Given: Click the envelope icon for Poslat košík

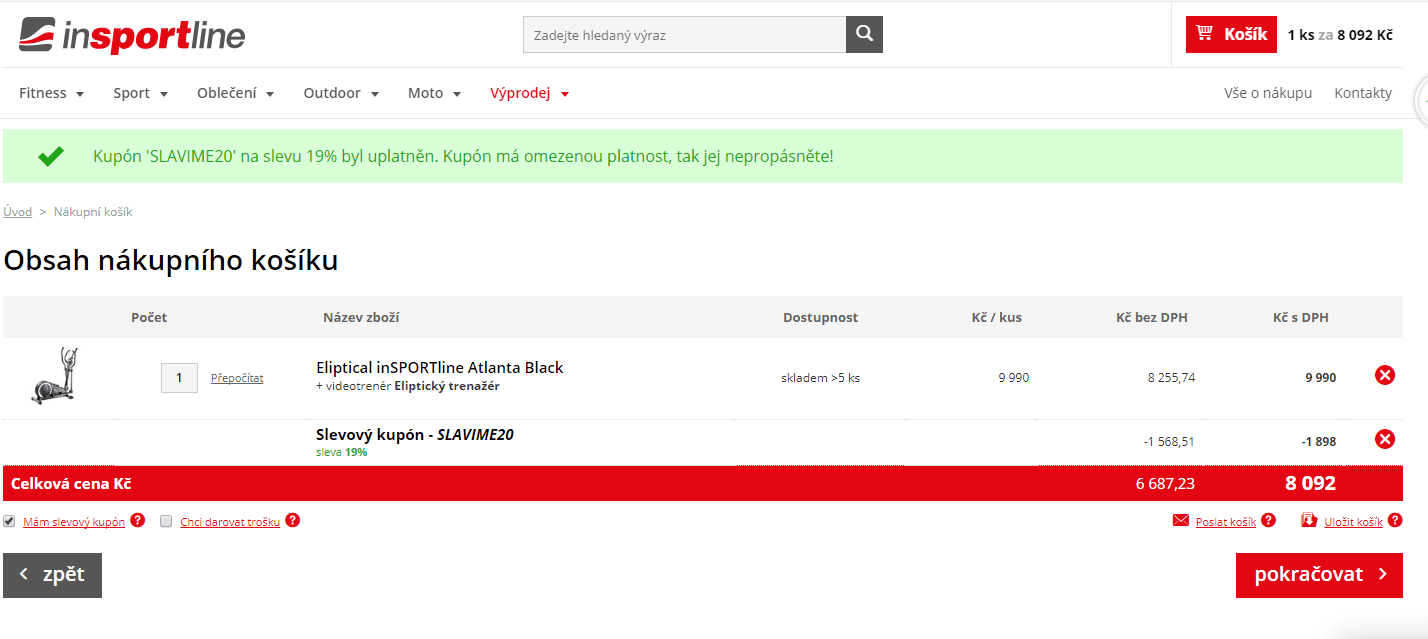Looking at the screenshot, I should coord(1180,521).
